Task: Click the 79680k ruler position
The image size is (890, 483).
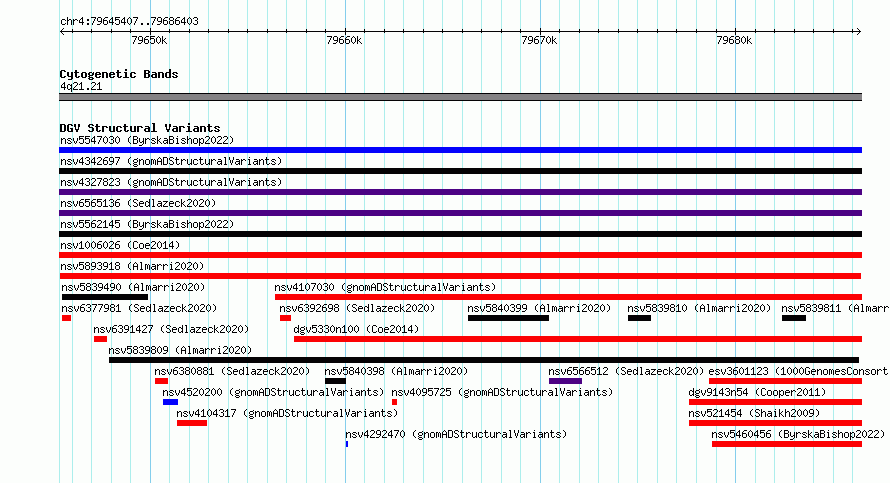Action: click(x=734, y=40)
